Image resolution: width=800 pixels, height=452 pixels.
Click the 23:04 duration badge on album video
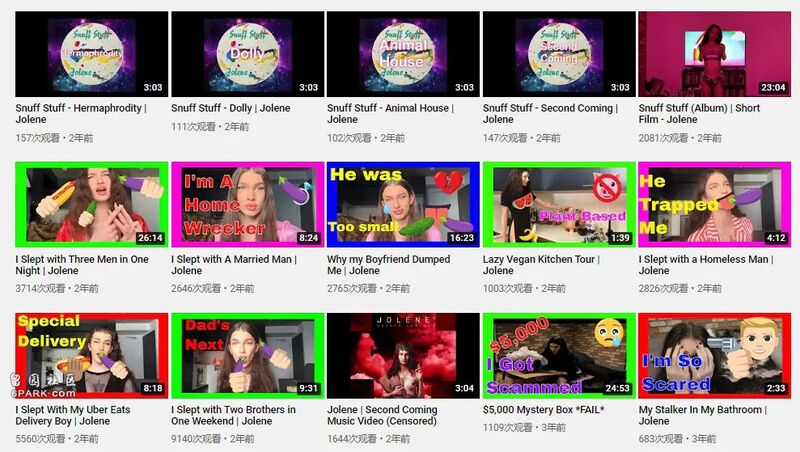click(x=772, y=87)
